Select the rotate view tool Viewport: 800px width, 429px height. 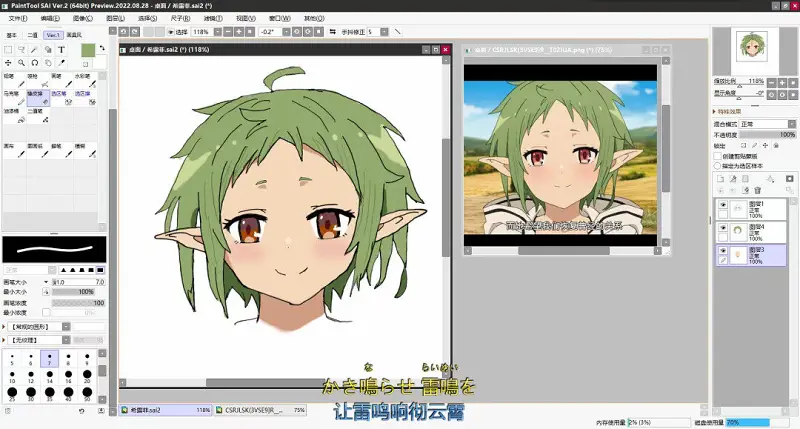(35, 63)
